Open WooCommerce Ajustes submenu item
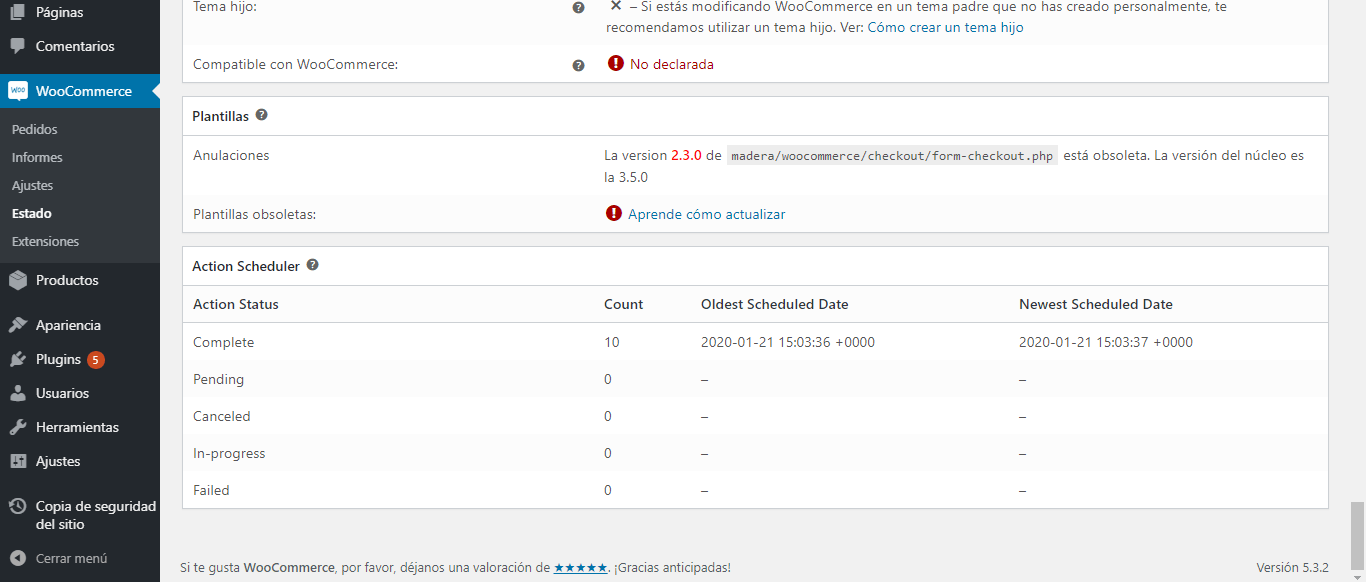 [x=33, y=185]
